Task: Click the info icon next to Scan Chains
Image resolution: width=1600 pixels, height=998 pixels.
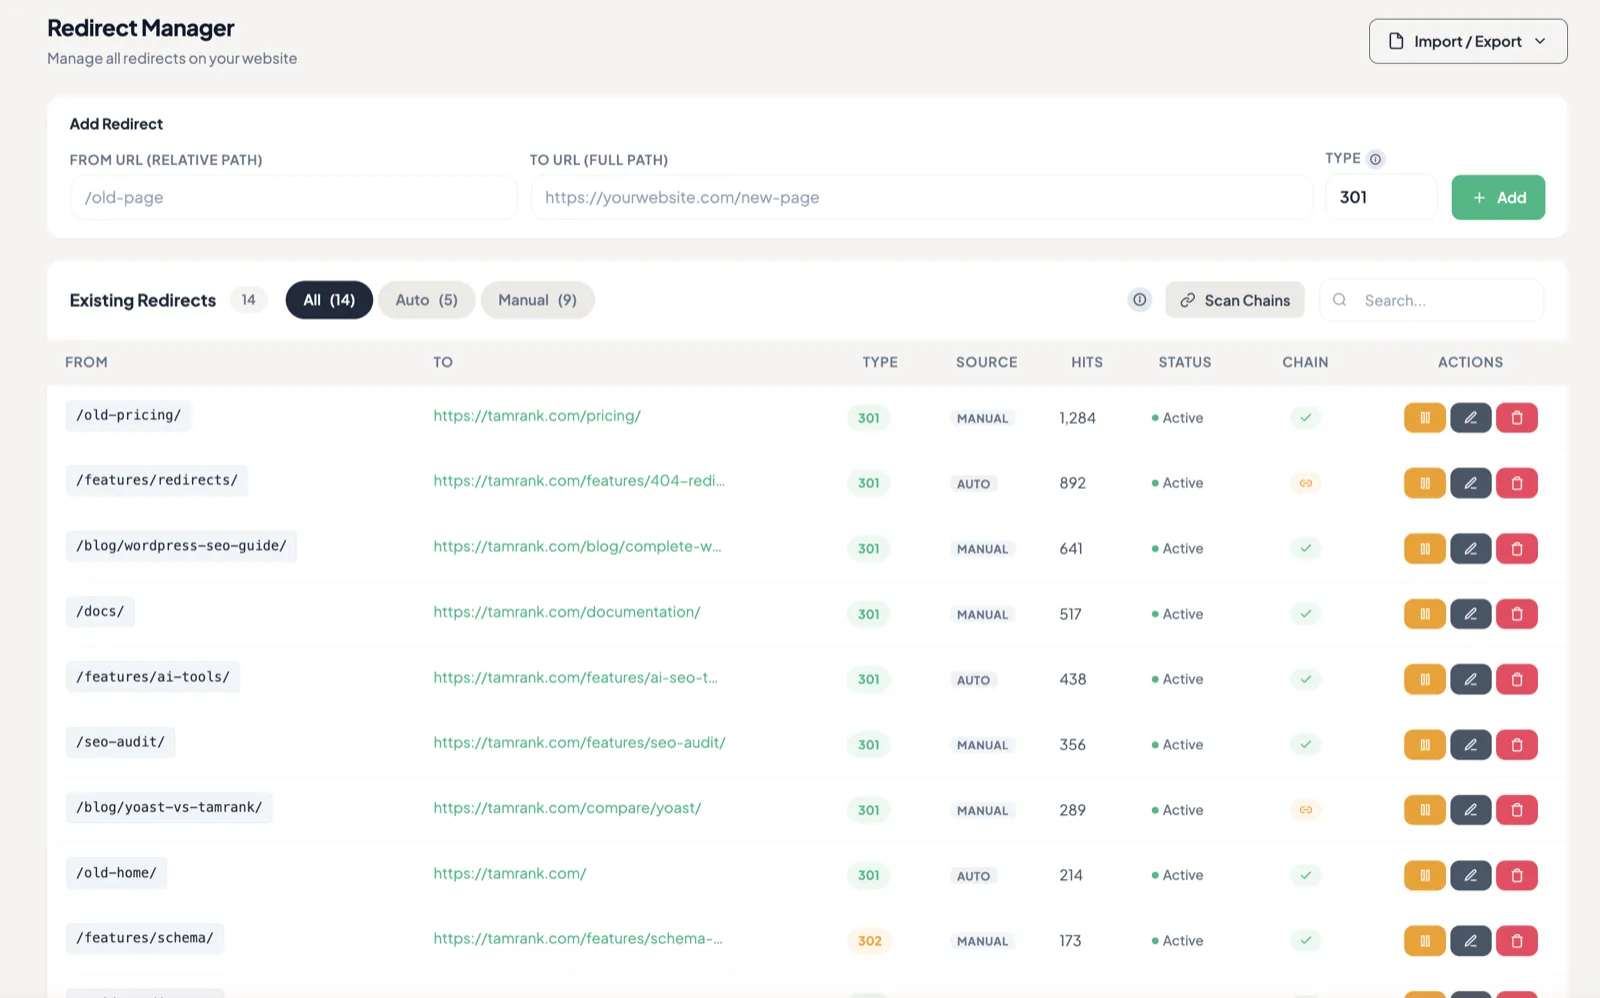Action: pos(1139,300)
